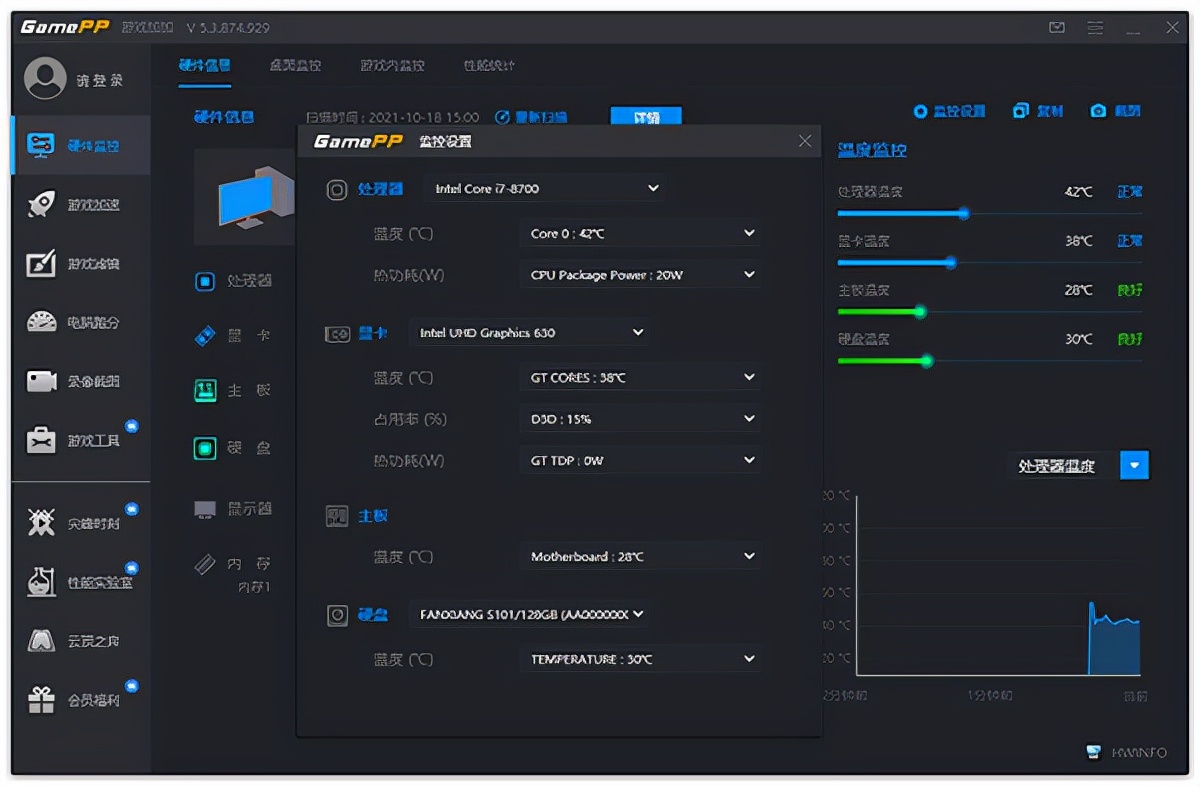Click the gift box member benefits icon
The width and height of the screenshot is (1200, 786).
(41, 700)
